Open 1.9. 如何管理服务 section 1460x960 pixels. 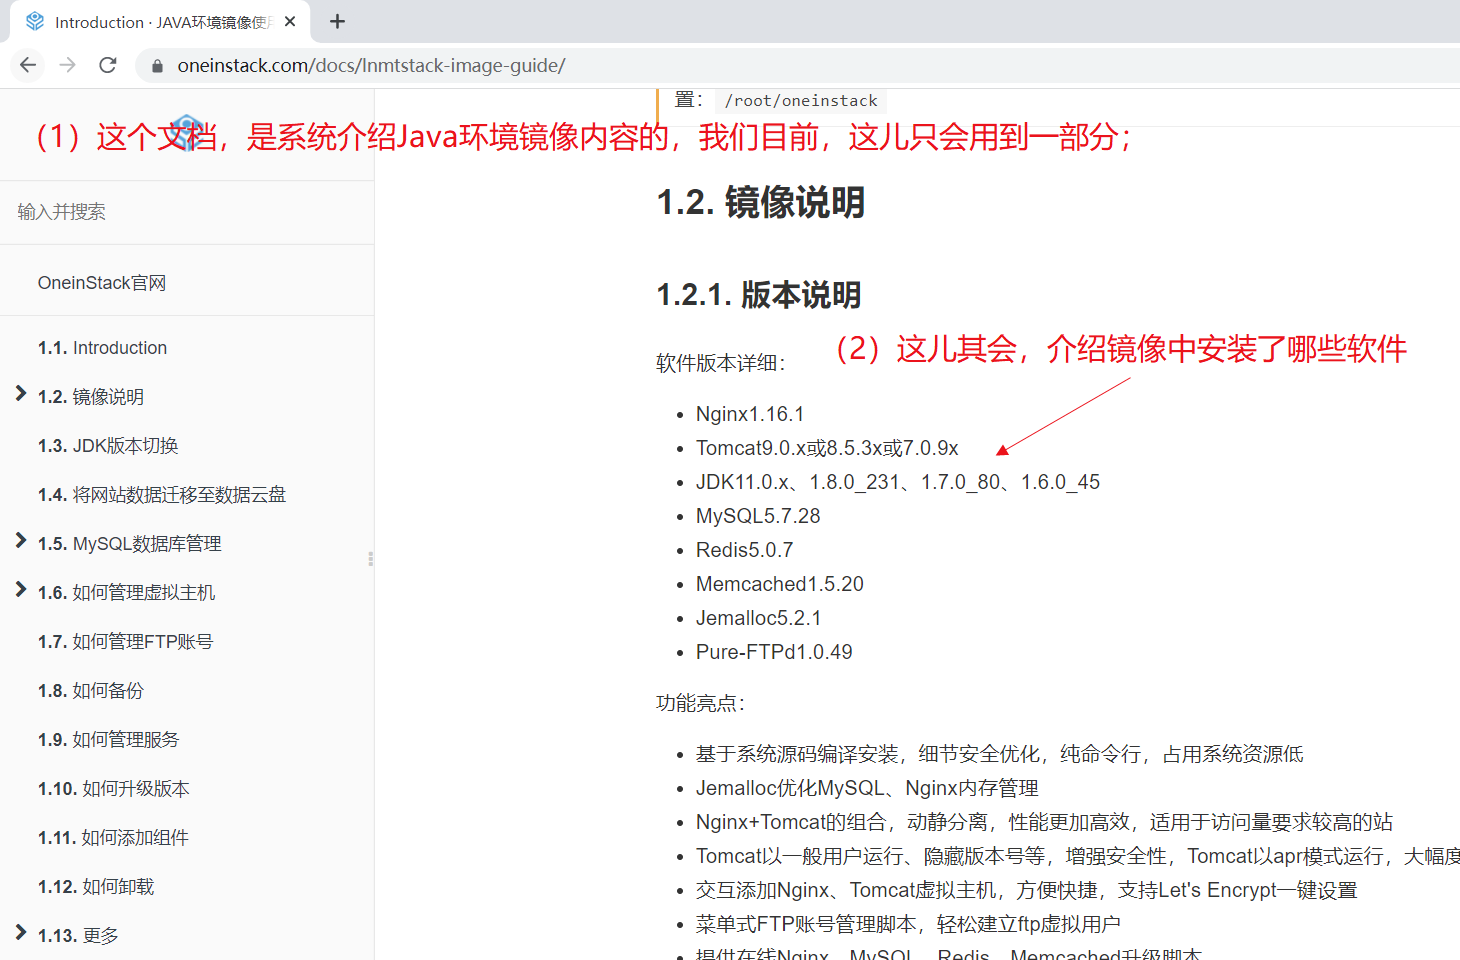click(x=109, y=740)
